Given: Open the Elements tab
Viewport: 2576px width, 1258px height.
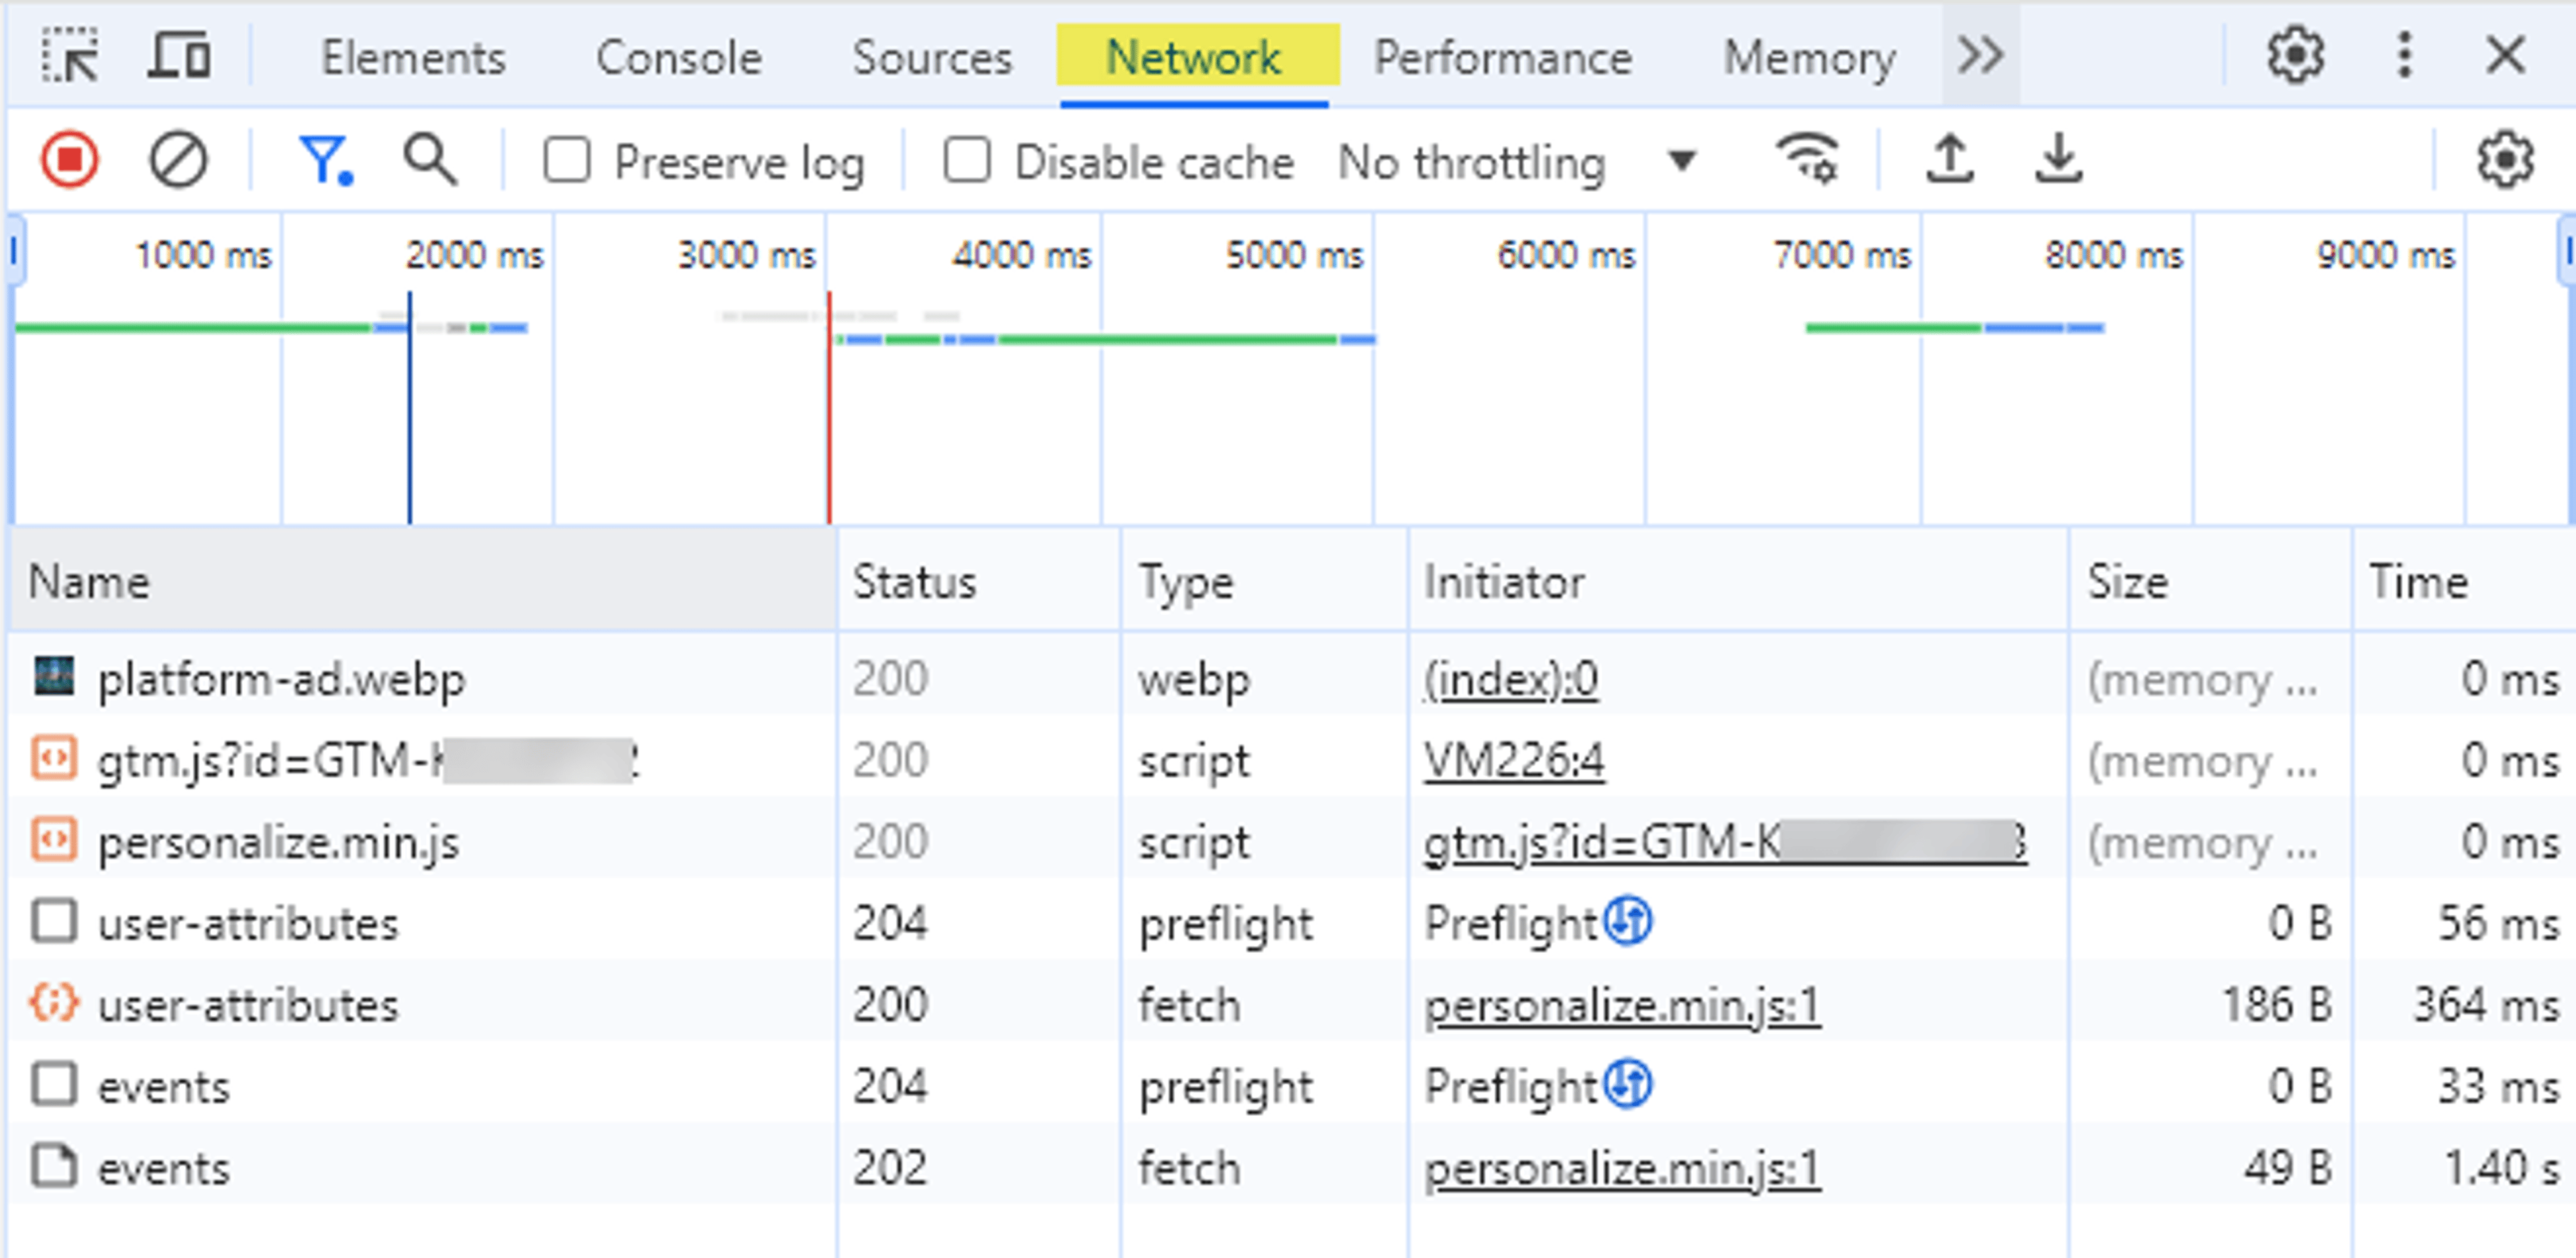Looking at the screenshot, I should coord(413,58).
